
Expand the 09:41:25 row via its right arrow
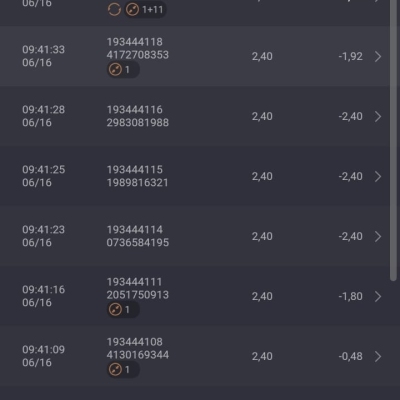click(x=378, y=177)
